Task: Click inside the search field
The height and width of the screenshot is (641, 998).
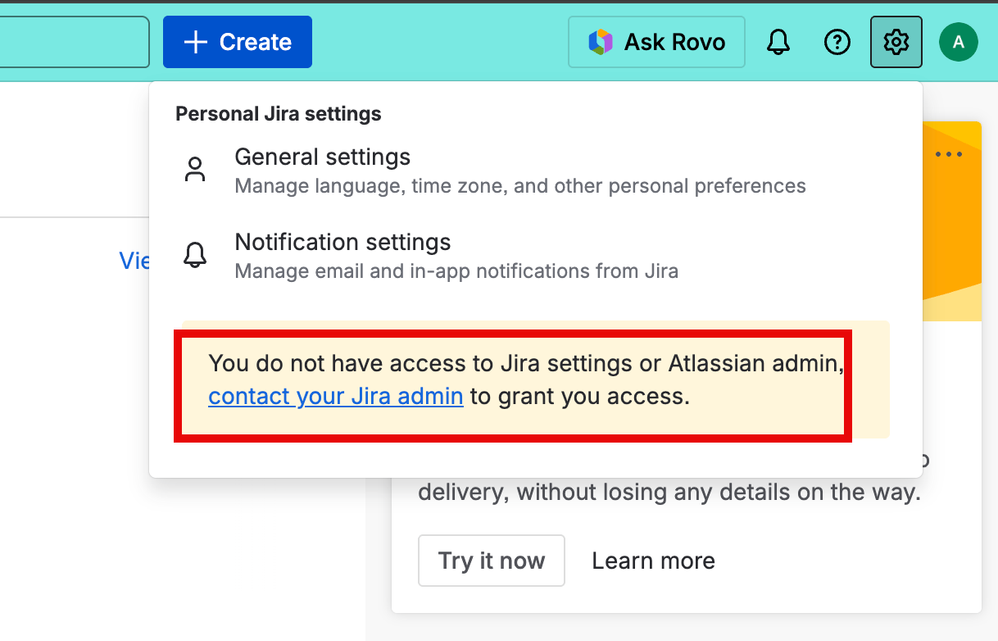Action: (x=74, y=42)
